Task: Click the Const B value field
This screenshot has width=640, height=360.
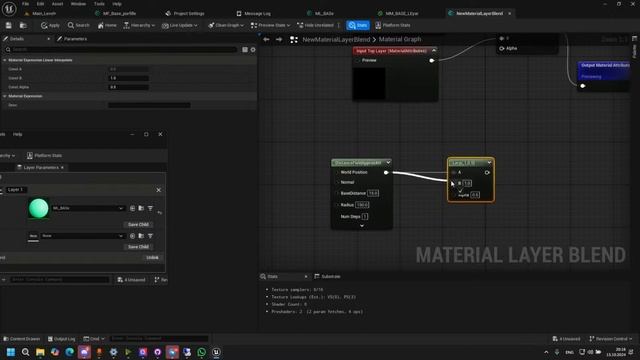Action: (x=128, y=78)
